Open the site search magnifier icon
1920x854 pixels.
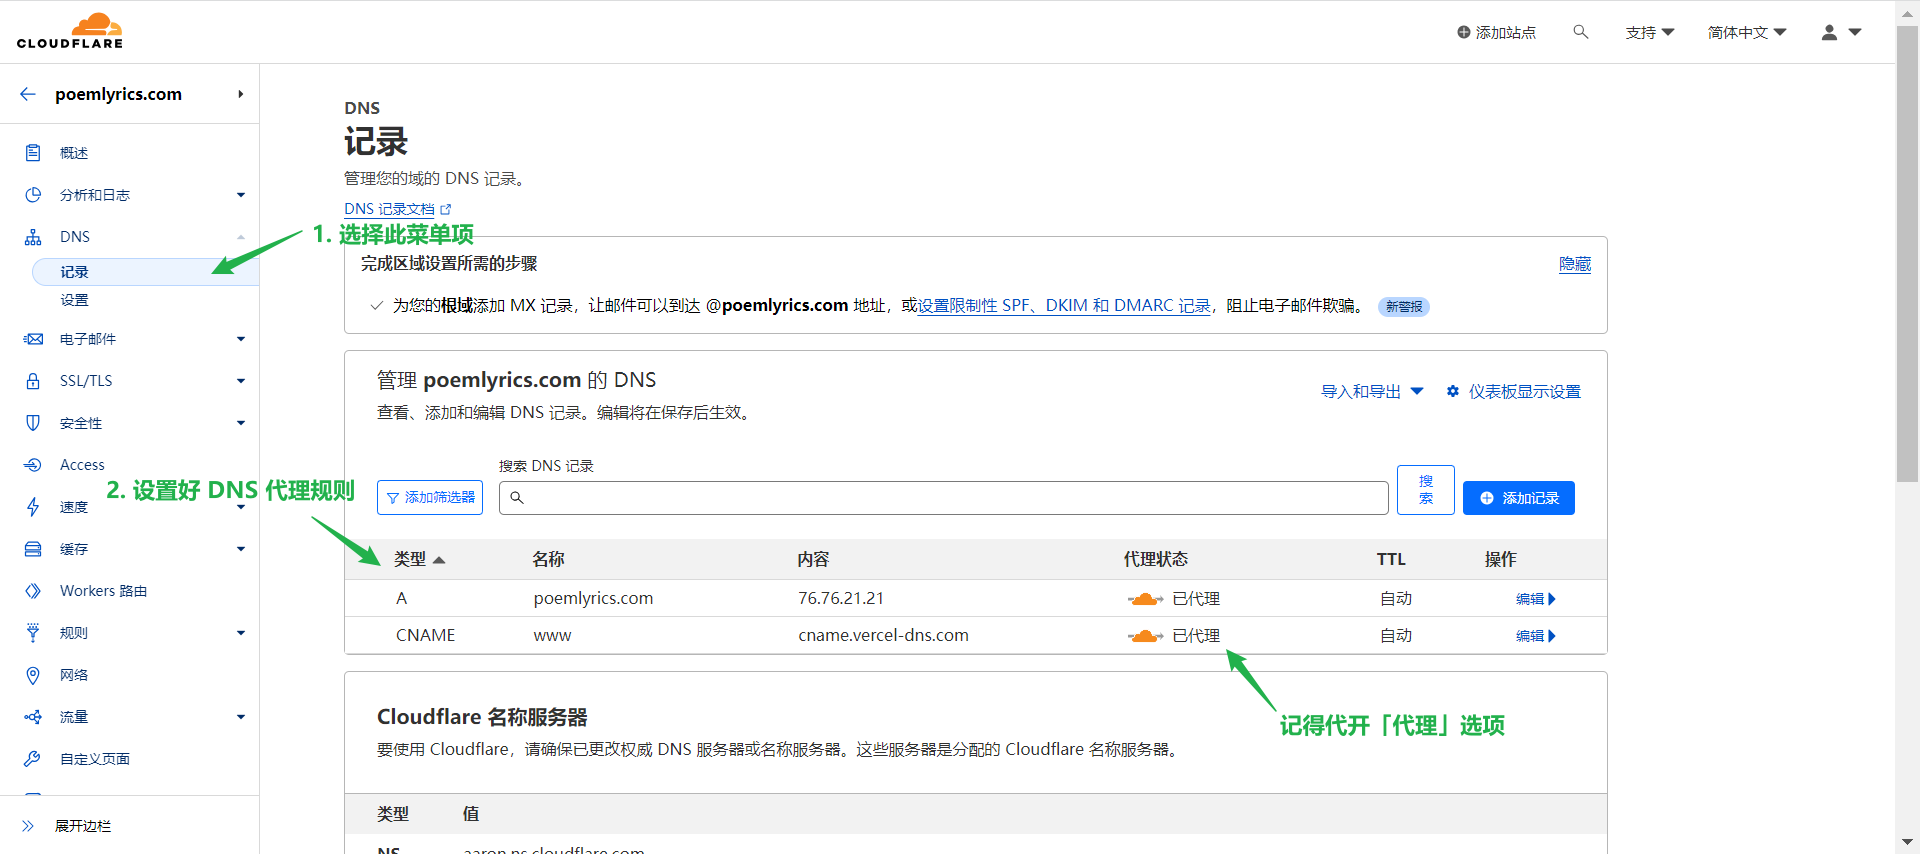[1581, 32]
